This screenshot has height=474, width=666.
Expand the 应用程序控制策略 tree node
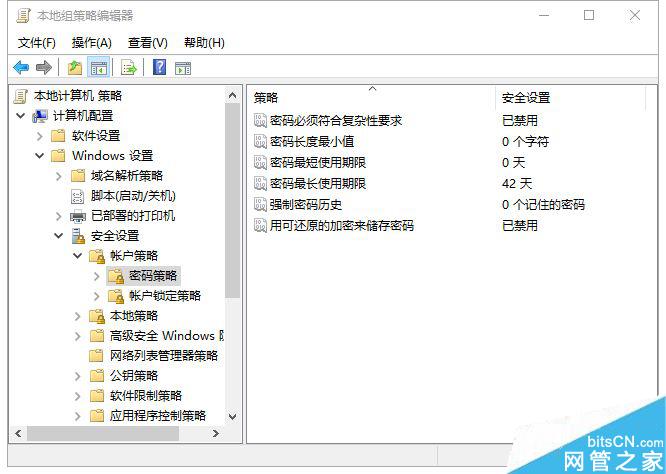[x=77, y=416]
